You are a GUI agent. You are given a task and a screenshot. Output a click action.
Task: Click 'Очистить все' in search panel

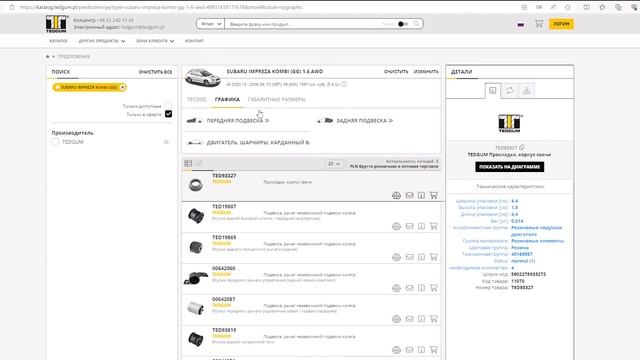pyautogui.click(x=155, y=72)
